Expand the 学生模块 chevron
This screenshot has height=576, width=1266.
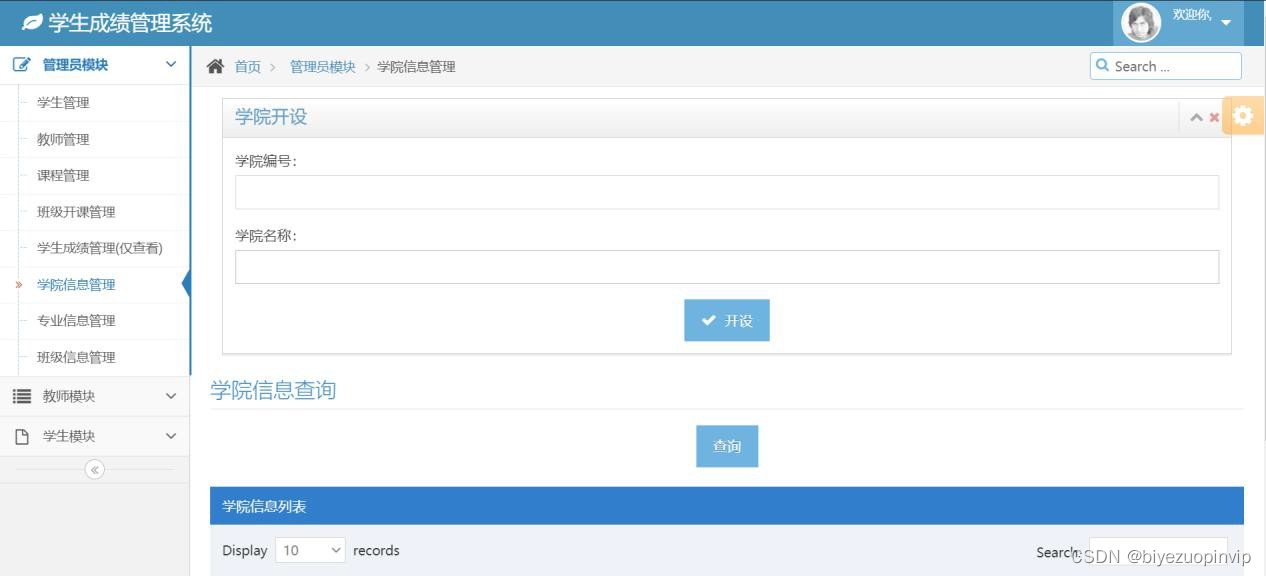tap(171, 436)
